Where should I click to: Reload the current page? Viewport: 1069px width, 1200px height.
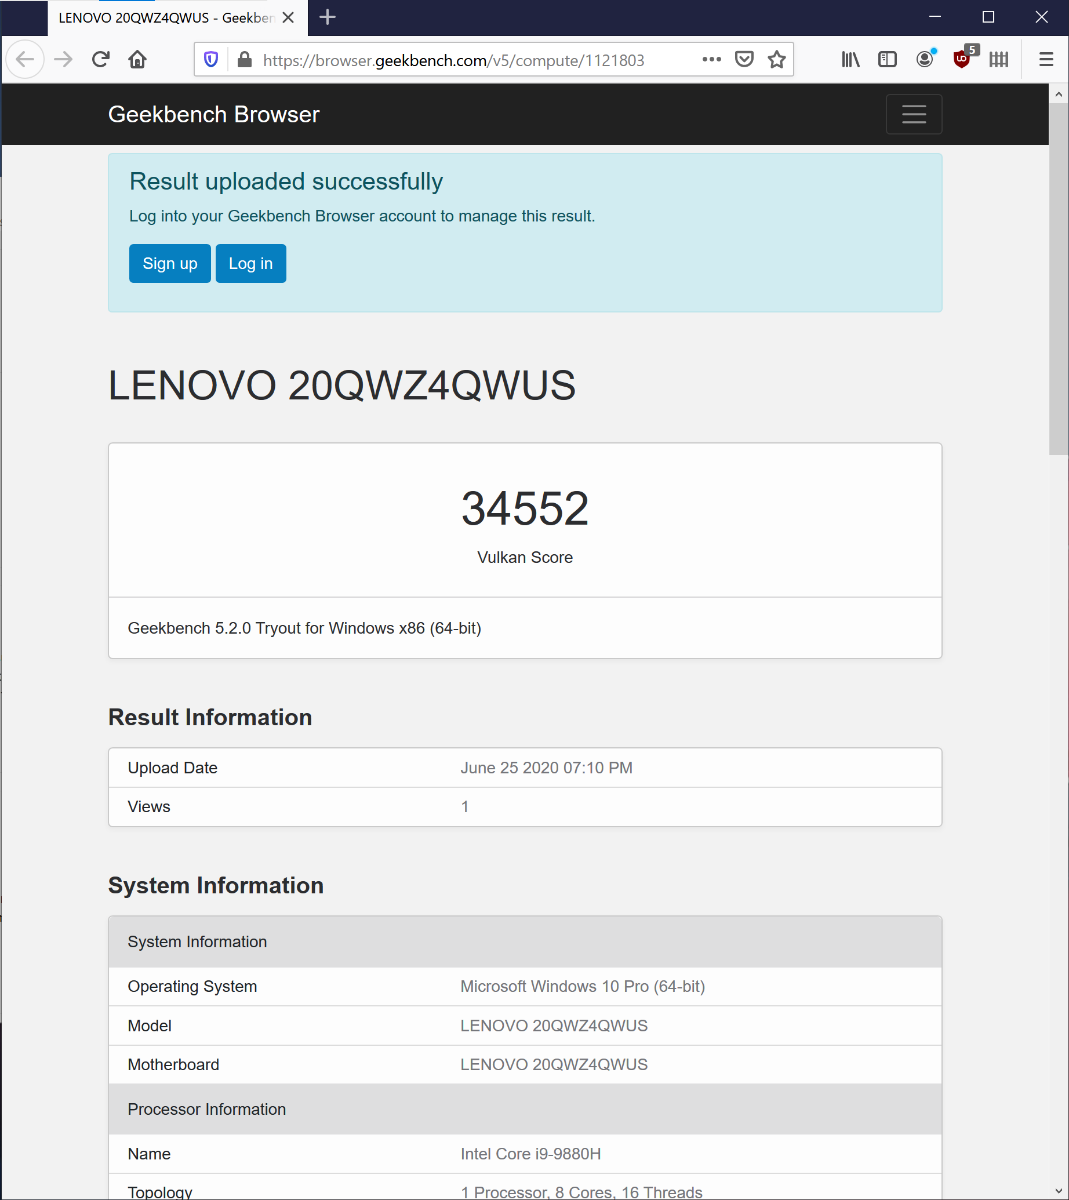tap(100, 60)
